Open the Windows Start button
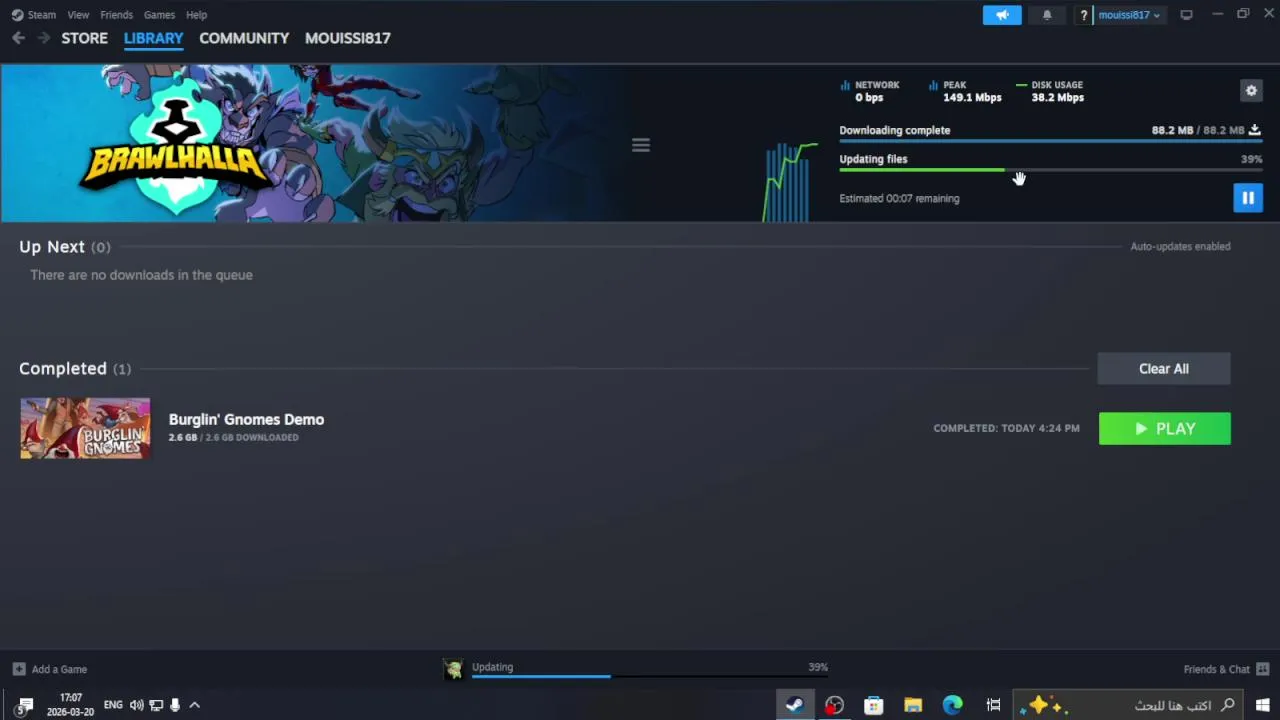This screenshot has height=720, width=1280. point(1262,705)
